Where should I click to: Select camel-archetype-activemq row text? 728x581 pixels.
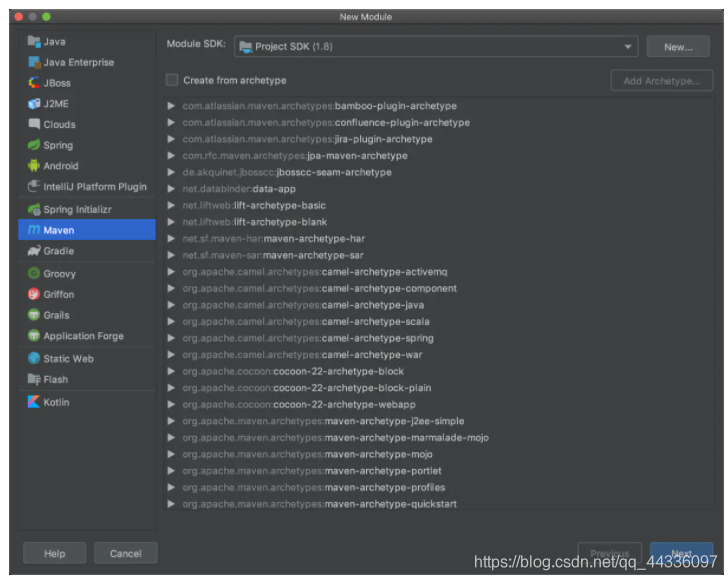coord(315,272)
